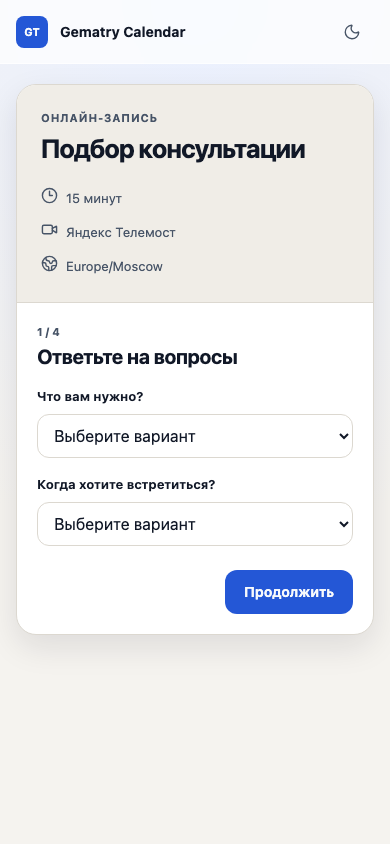Click the "Когда хотите встретиться?" field label
The image size is (390, 844).
click(x=126, y=484)
